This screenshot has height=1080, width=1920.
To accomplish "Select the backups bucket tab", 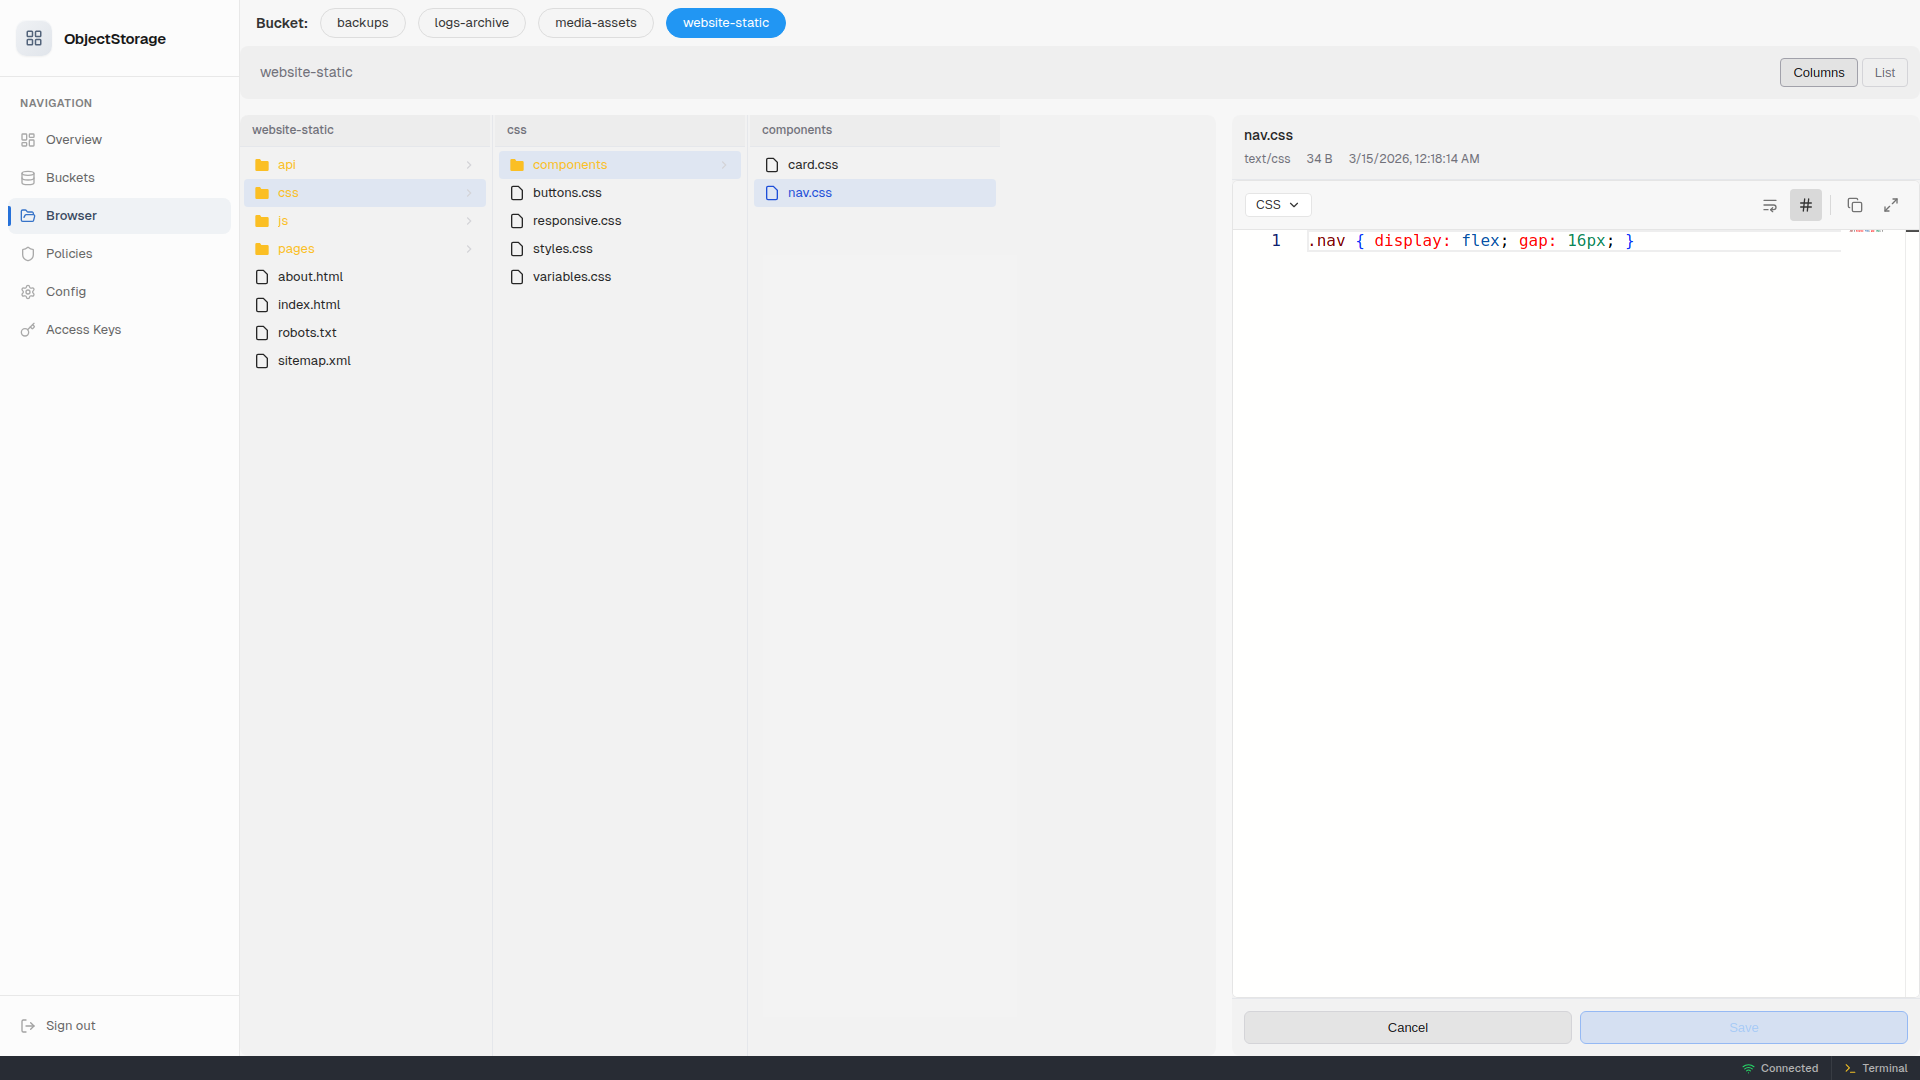I will (x=361, y=22).
